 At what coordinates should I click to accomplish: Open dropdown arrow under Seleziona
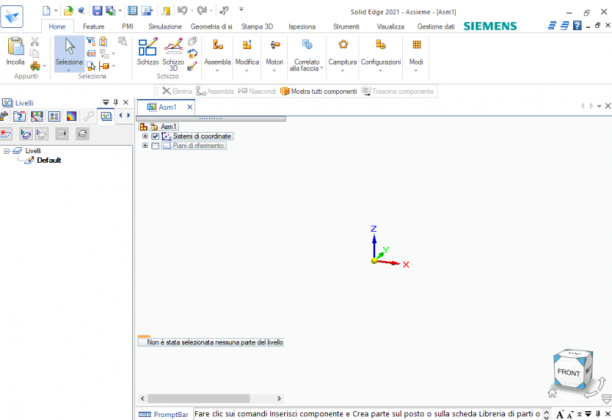pos(69,71)
